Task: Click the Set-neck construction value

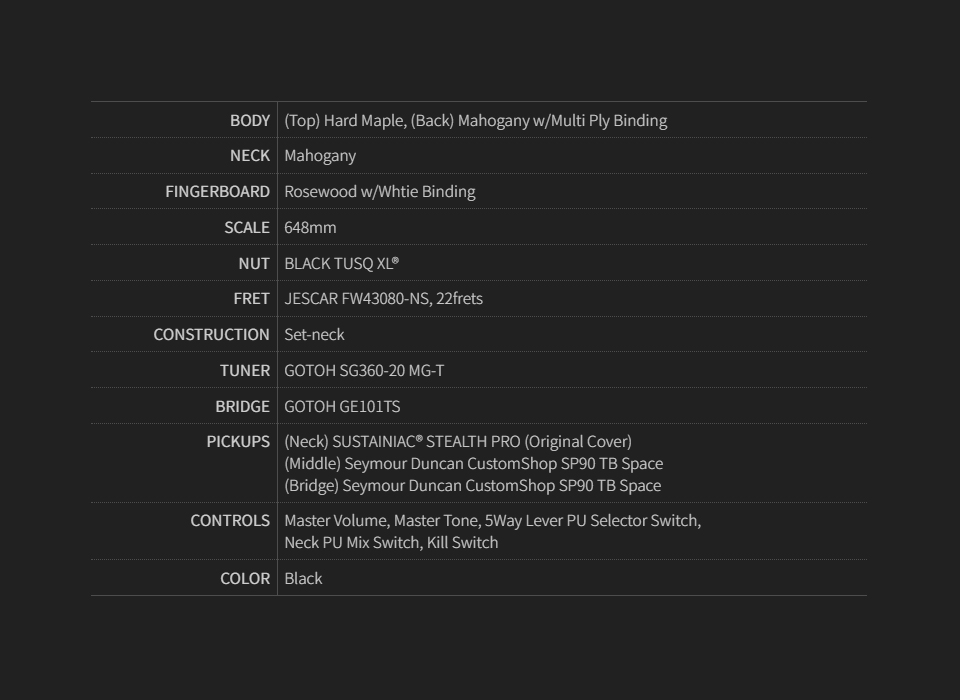Action: pos(314,334)
